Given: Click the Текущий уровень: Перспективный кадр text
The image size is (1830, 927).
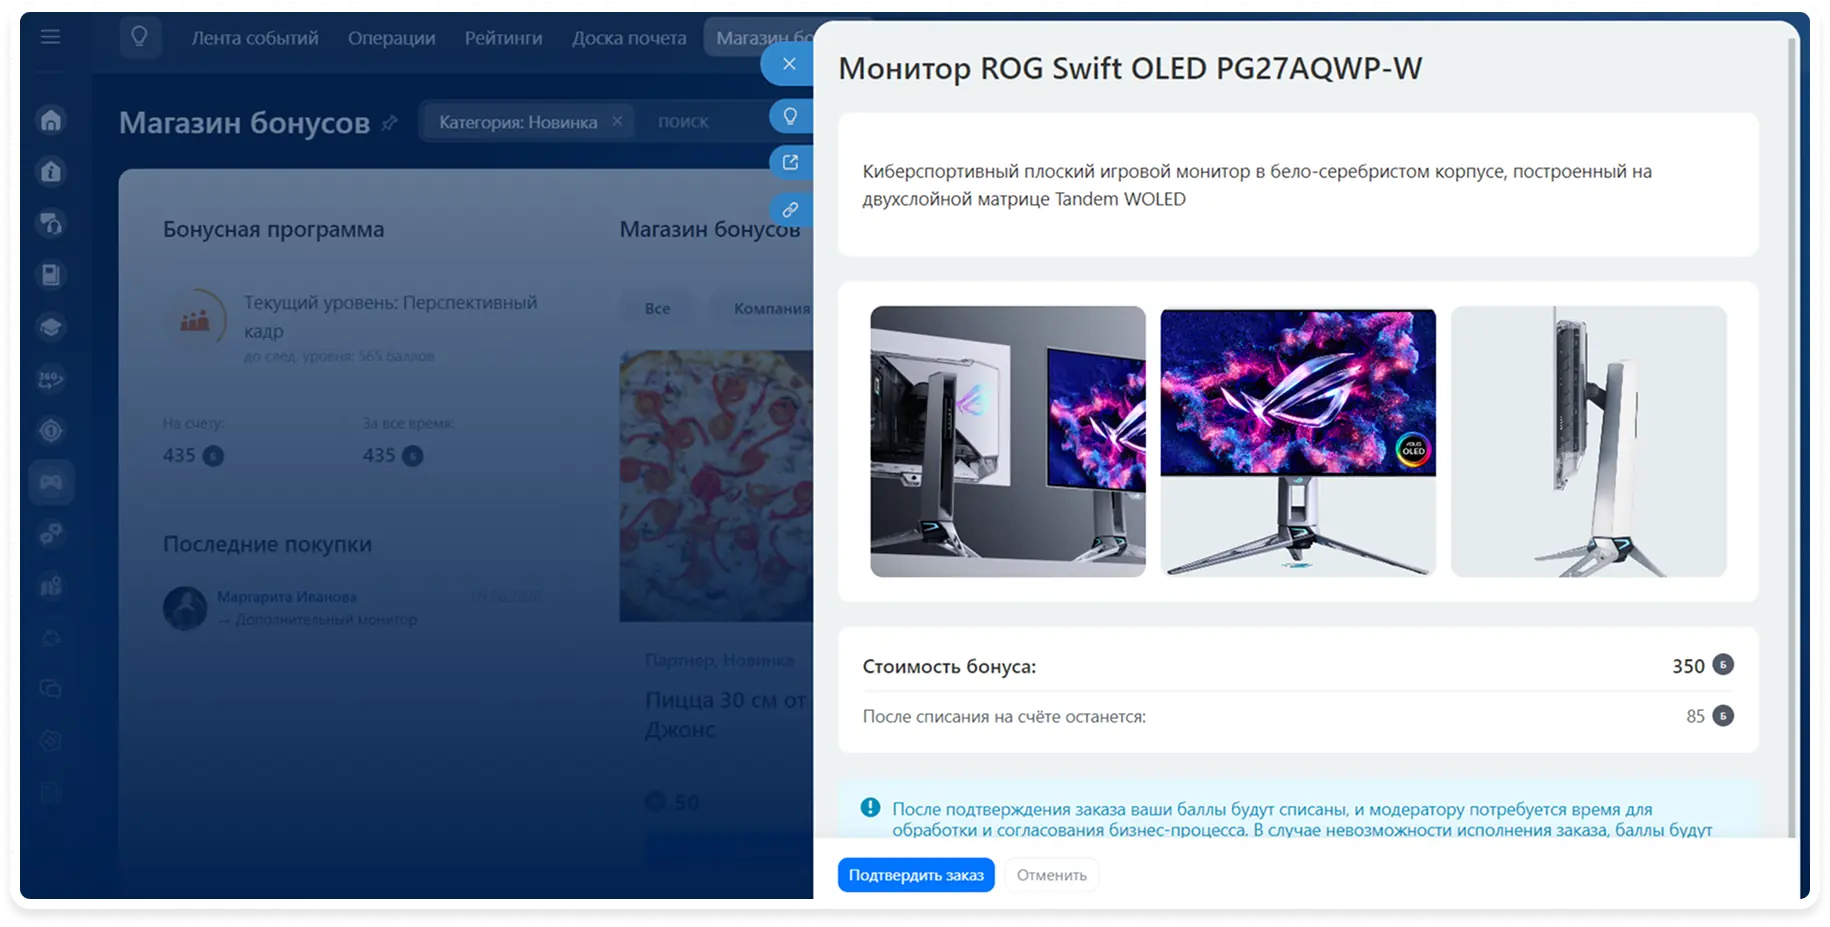Looking at the screenshot, I should click(x=390, y=316).
